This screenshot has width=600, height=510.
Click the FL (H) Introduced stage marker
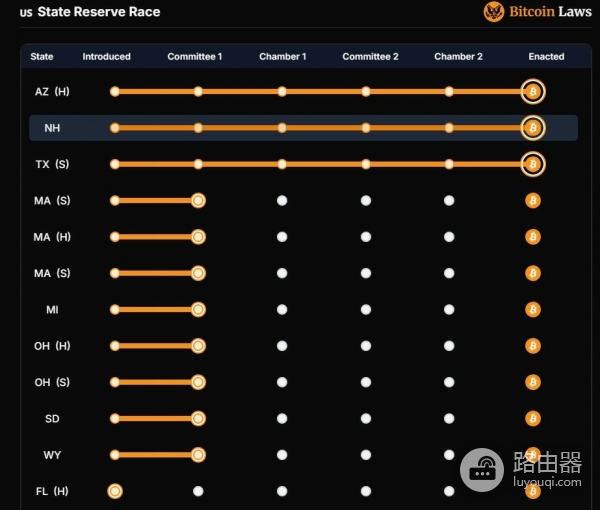(115, 491)
